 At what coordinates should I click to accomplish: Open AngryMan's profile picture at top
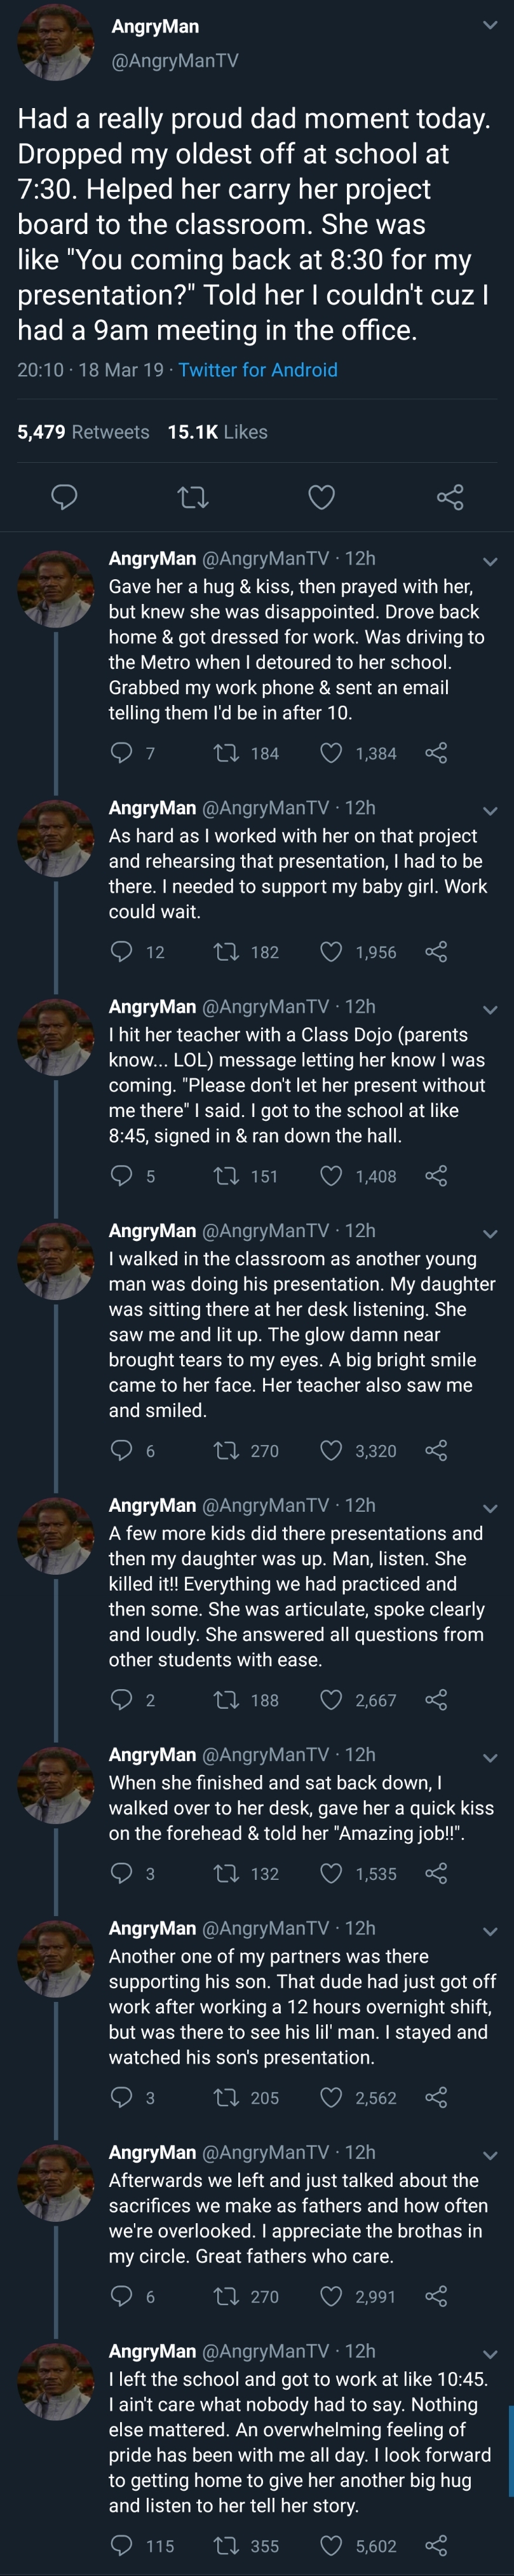click(x=55, y=41)
